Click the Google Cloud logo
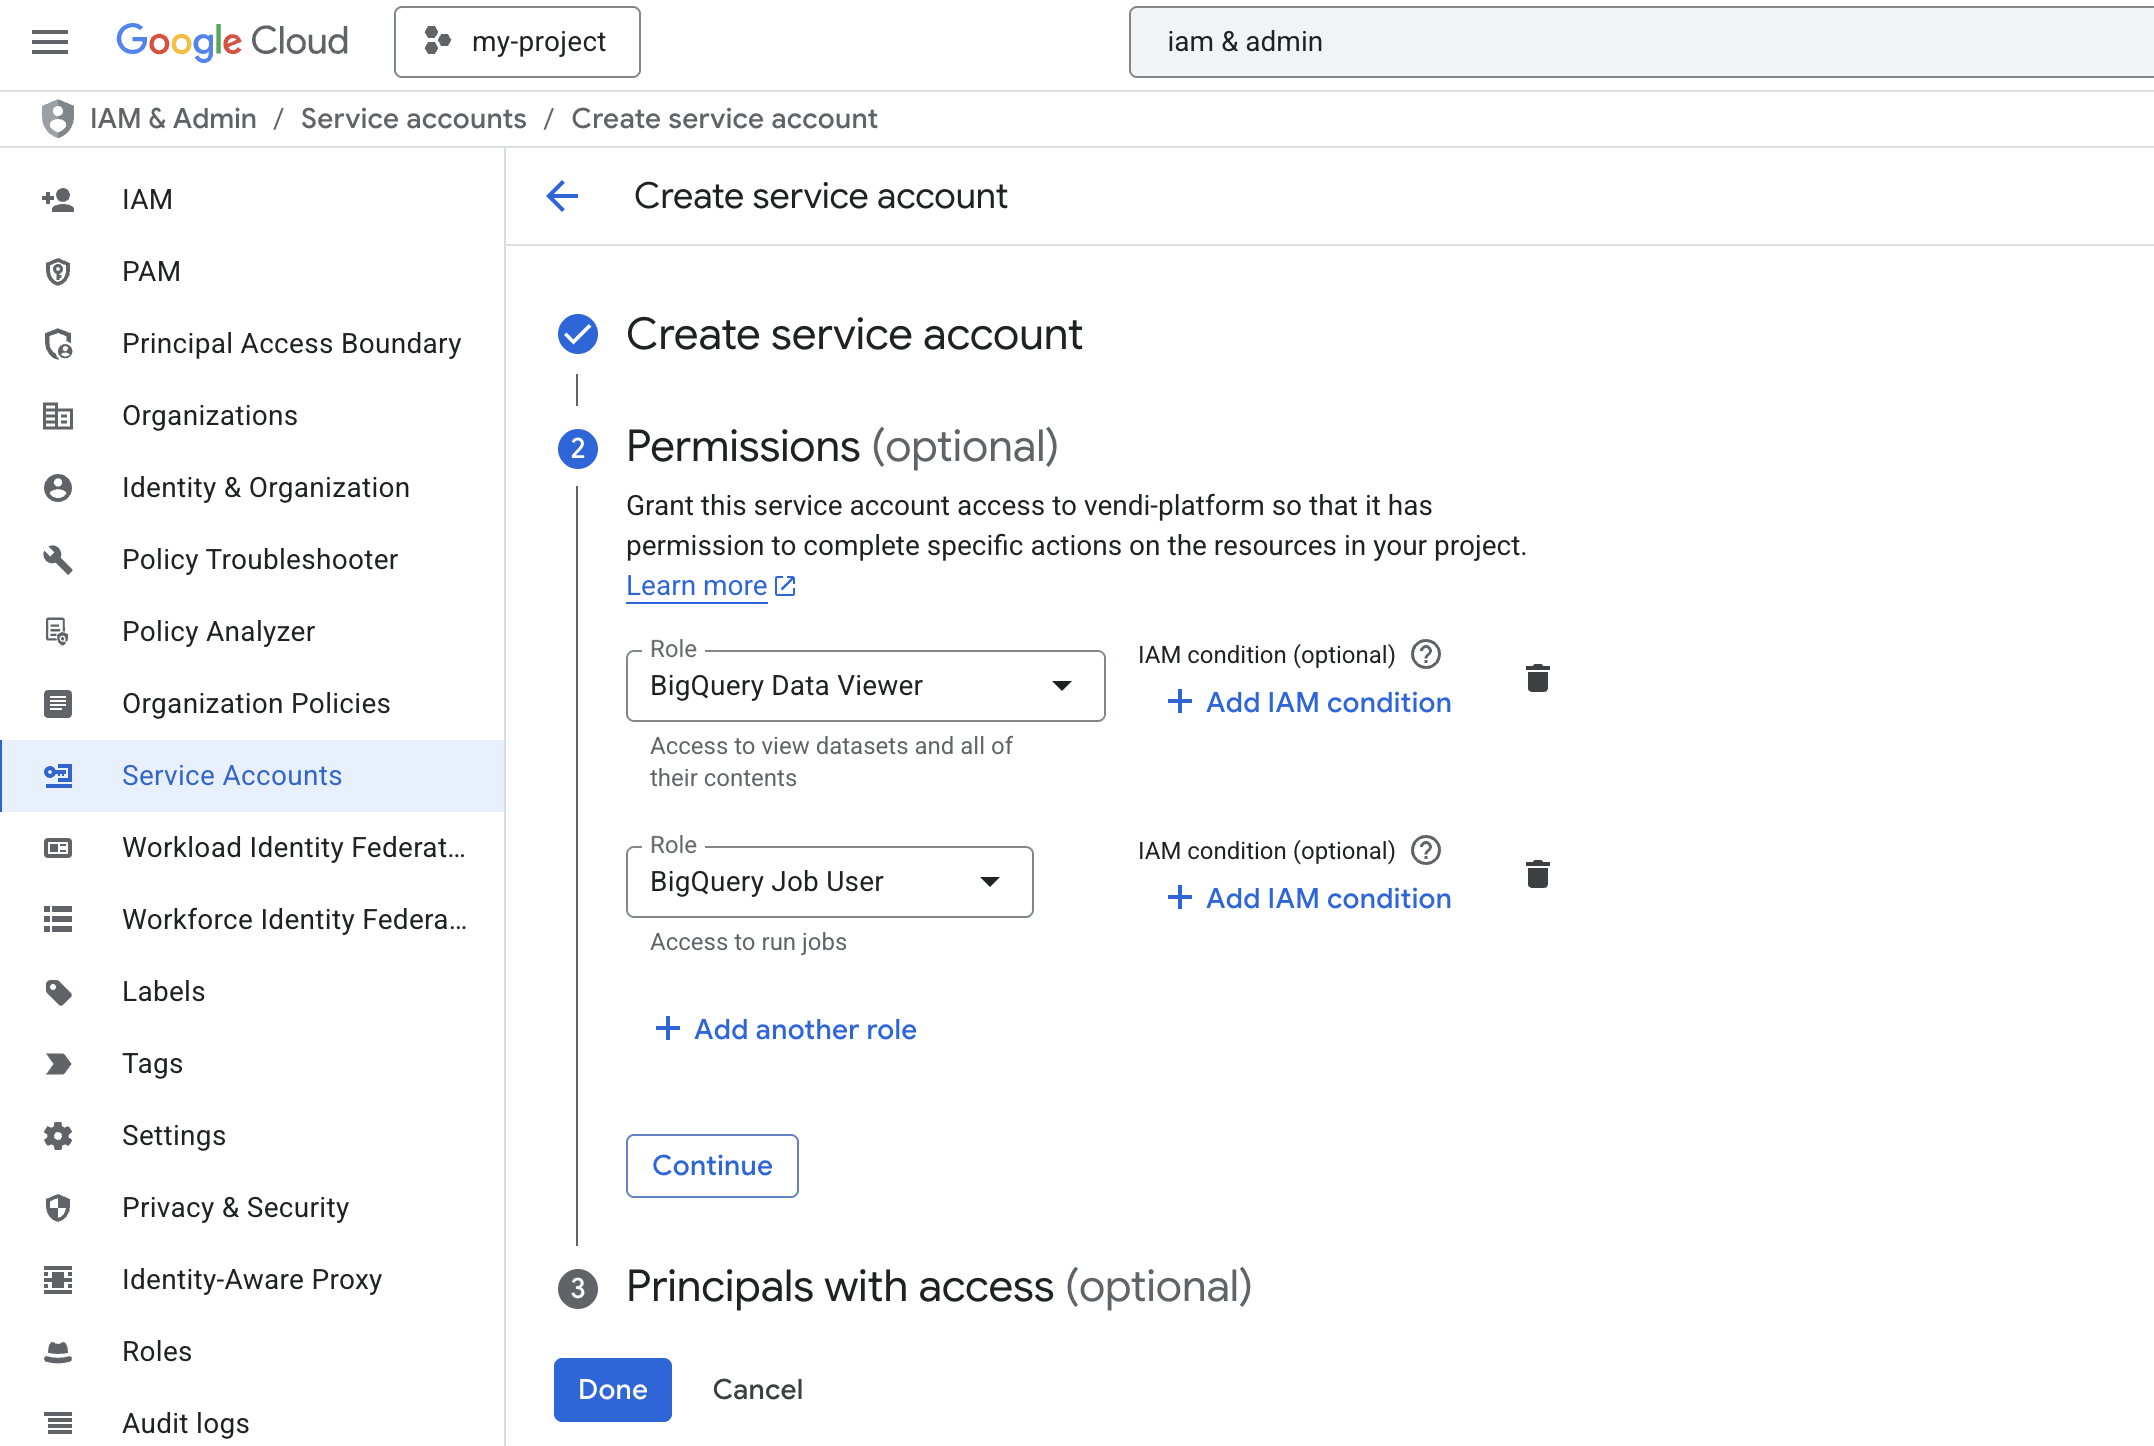Viewport: 2154px width, 1446px height. 232,41
